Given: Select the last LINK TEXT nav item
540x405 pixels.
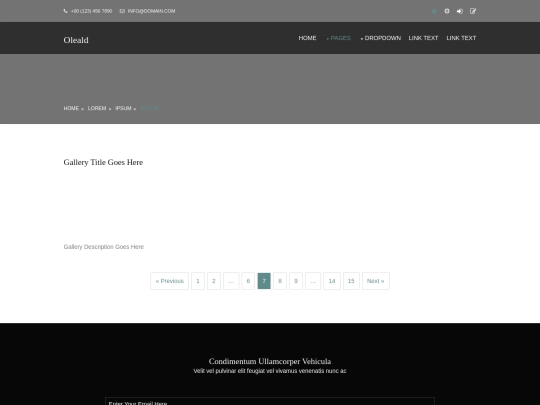Looking at the screenshot, I should tap(461, 38).
